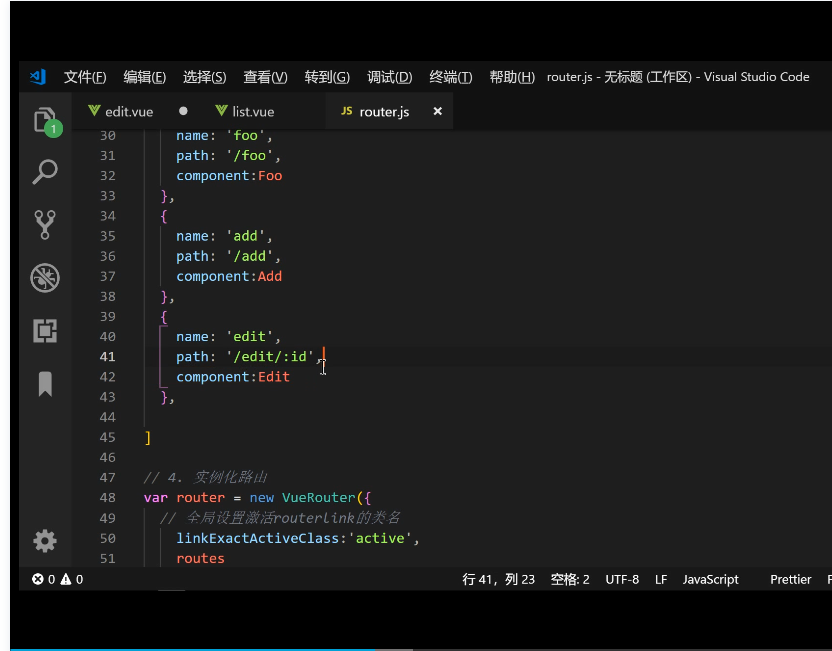Image resolution: width=832 pixels, height=651 pixels.
Task: Click line number 48 in gutter
Action: [107, 497]
